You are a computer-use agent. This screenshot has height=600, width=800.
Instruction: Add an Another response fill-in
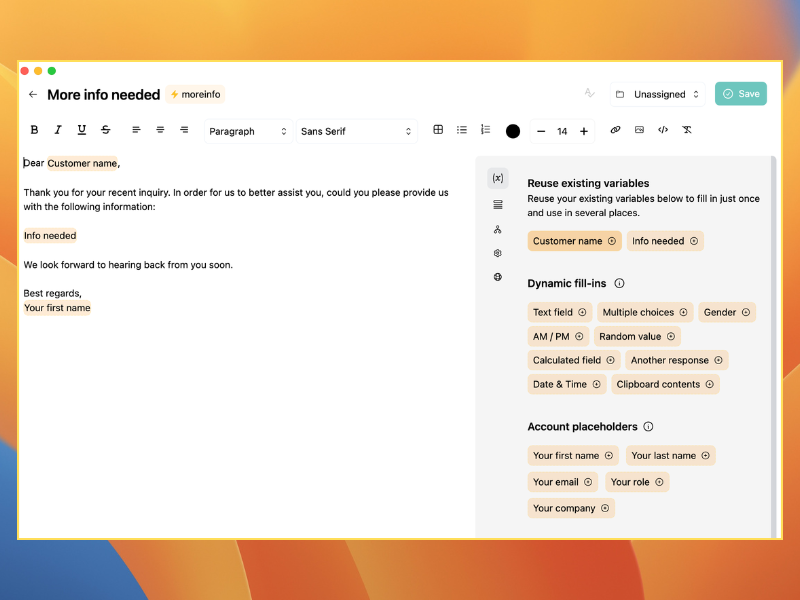click(x=677, y=360)
